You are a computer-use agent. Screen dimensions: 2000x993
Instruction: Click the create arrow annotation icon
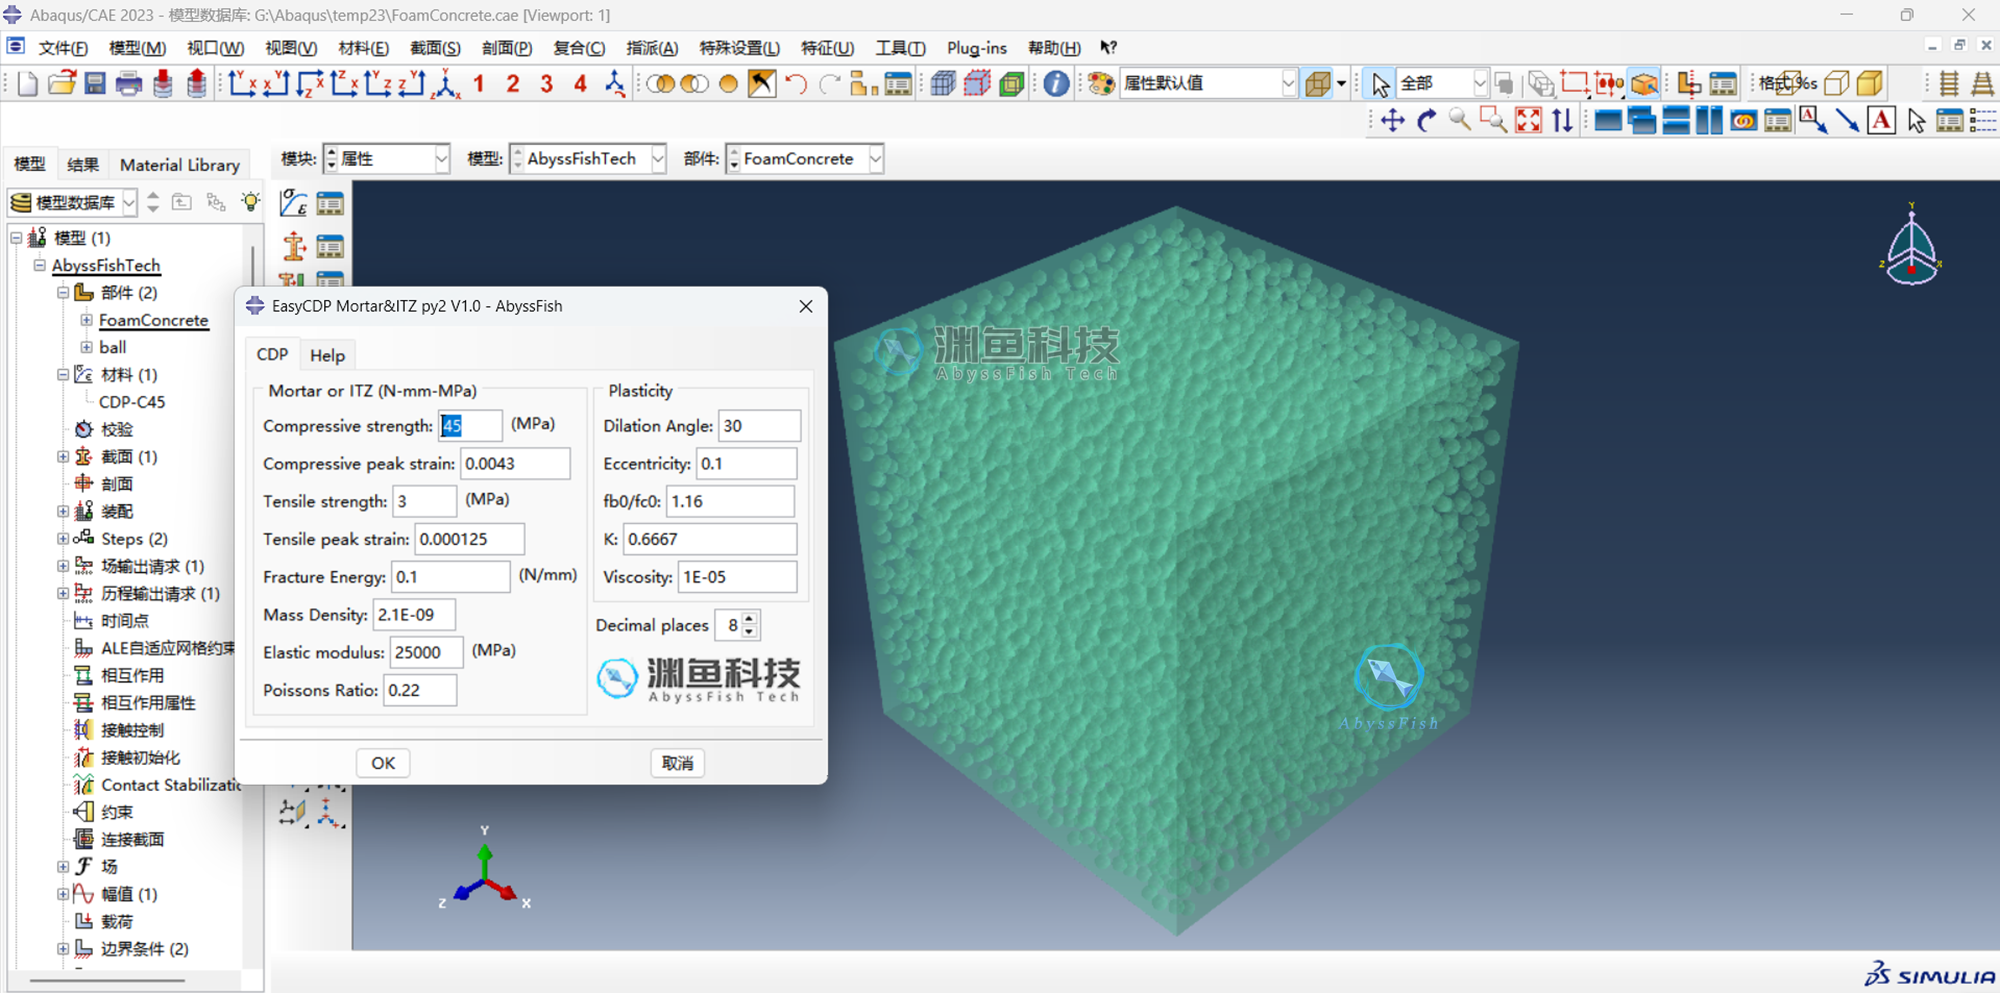coord(1847,121)
